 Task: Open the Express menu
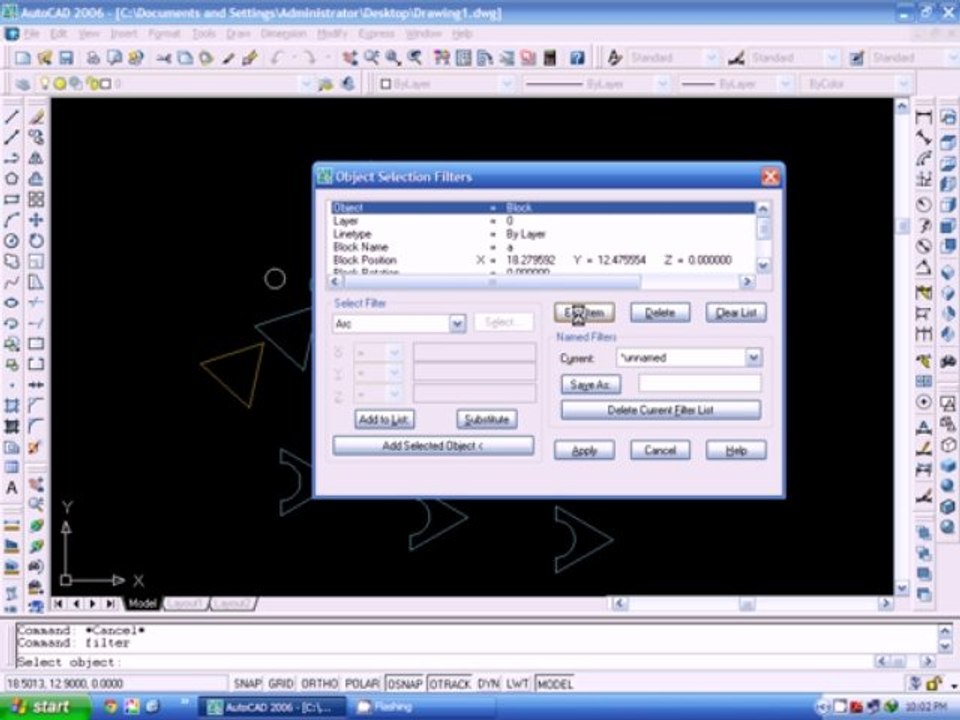376,34
